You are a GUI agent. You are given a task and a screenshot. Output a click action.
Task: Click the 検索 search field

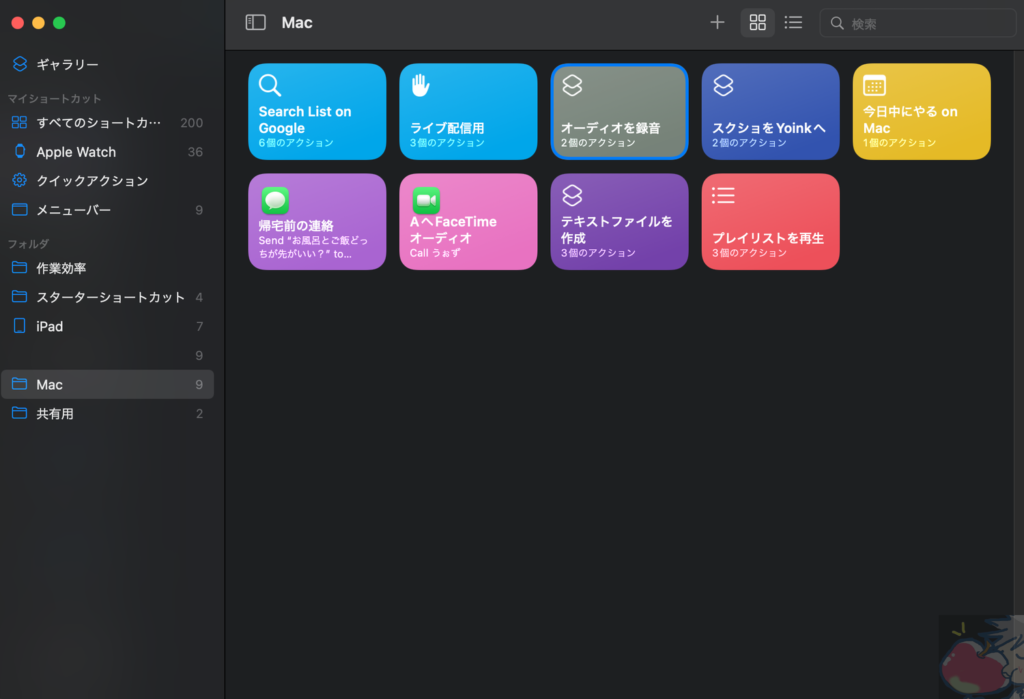920,23
